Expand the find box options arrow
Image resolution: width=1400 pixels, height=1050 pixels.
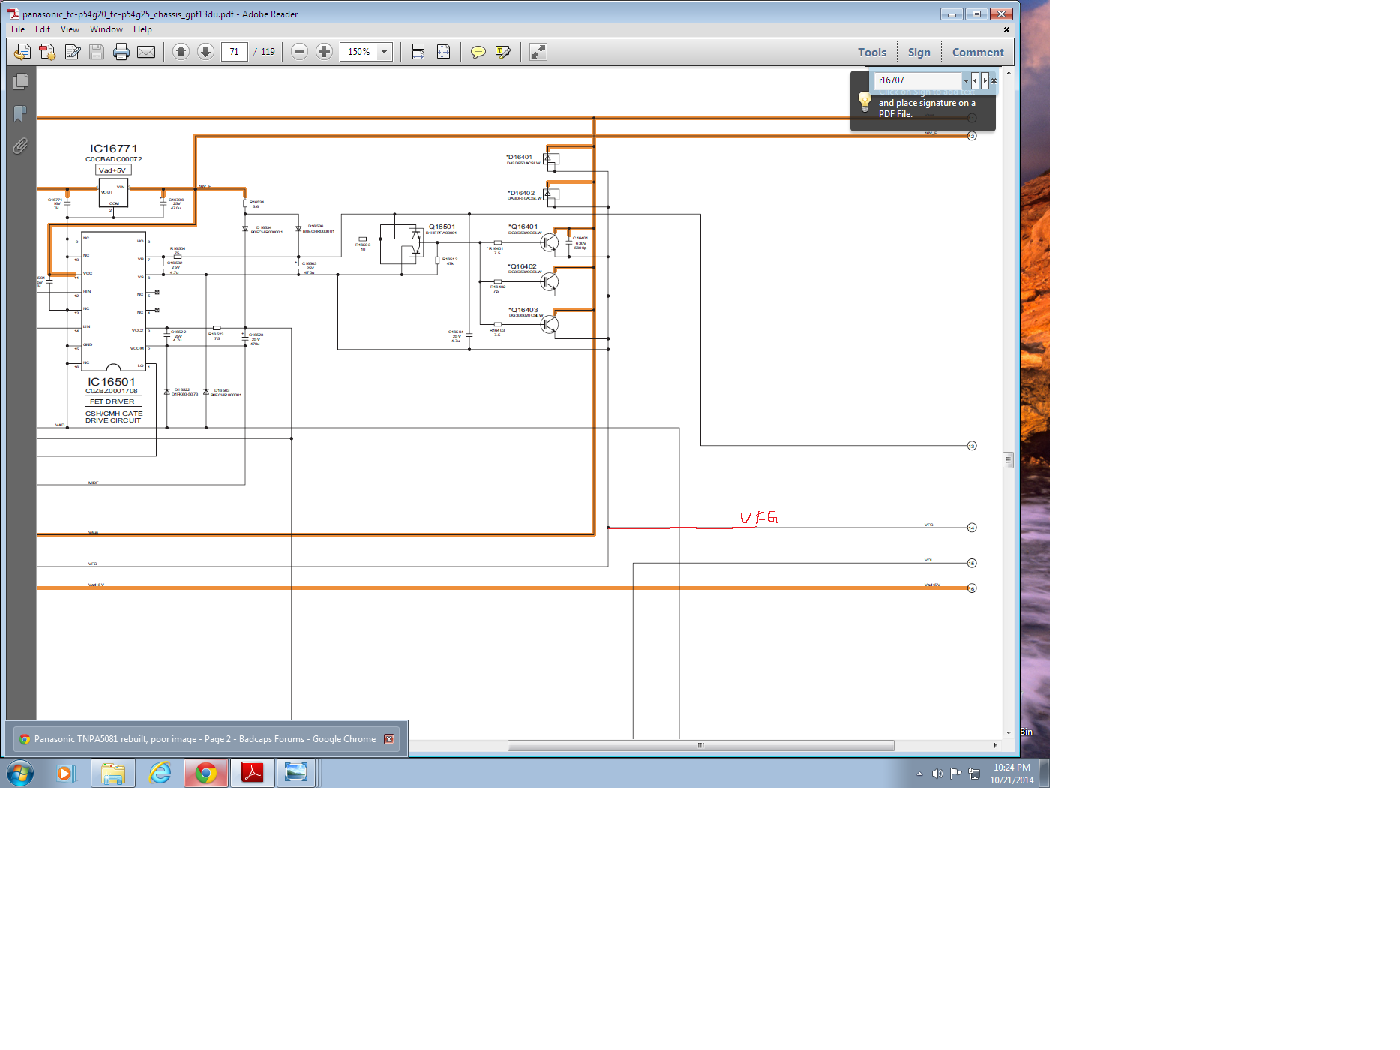(x=965, y=81)
